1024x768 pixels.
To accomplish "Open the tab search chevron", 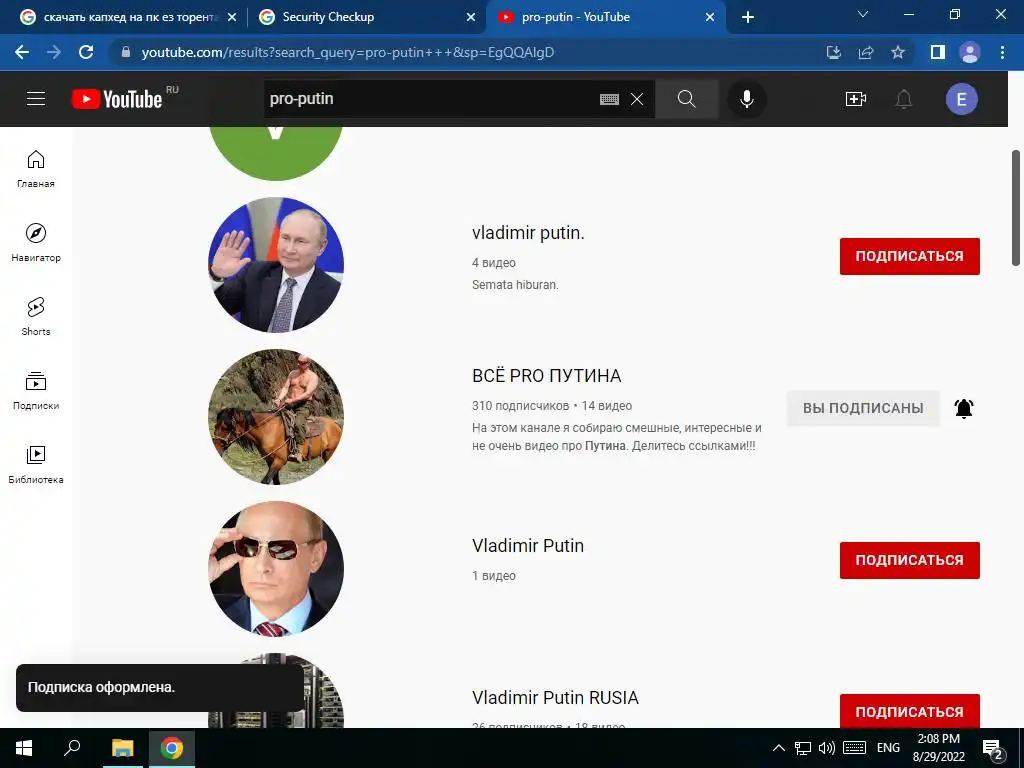I will (x=863, y=14).
